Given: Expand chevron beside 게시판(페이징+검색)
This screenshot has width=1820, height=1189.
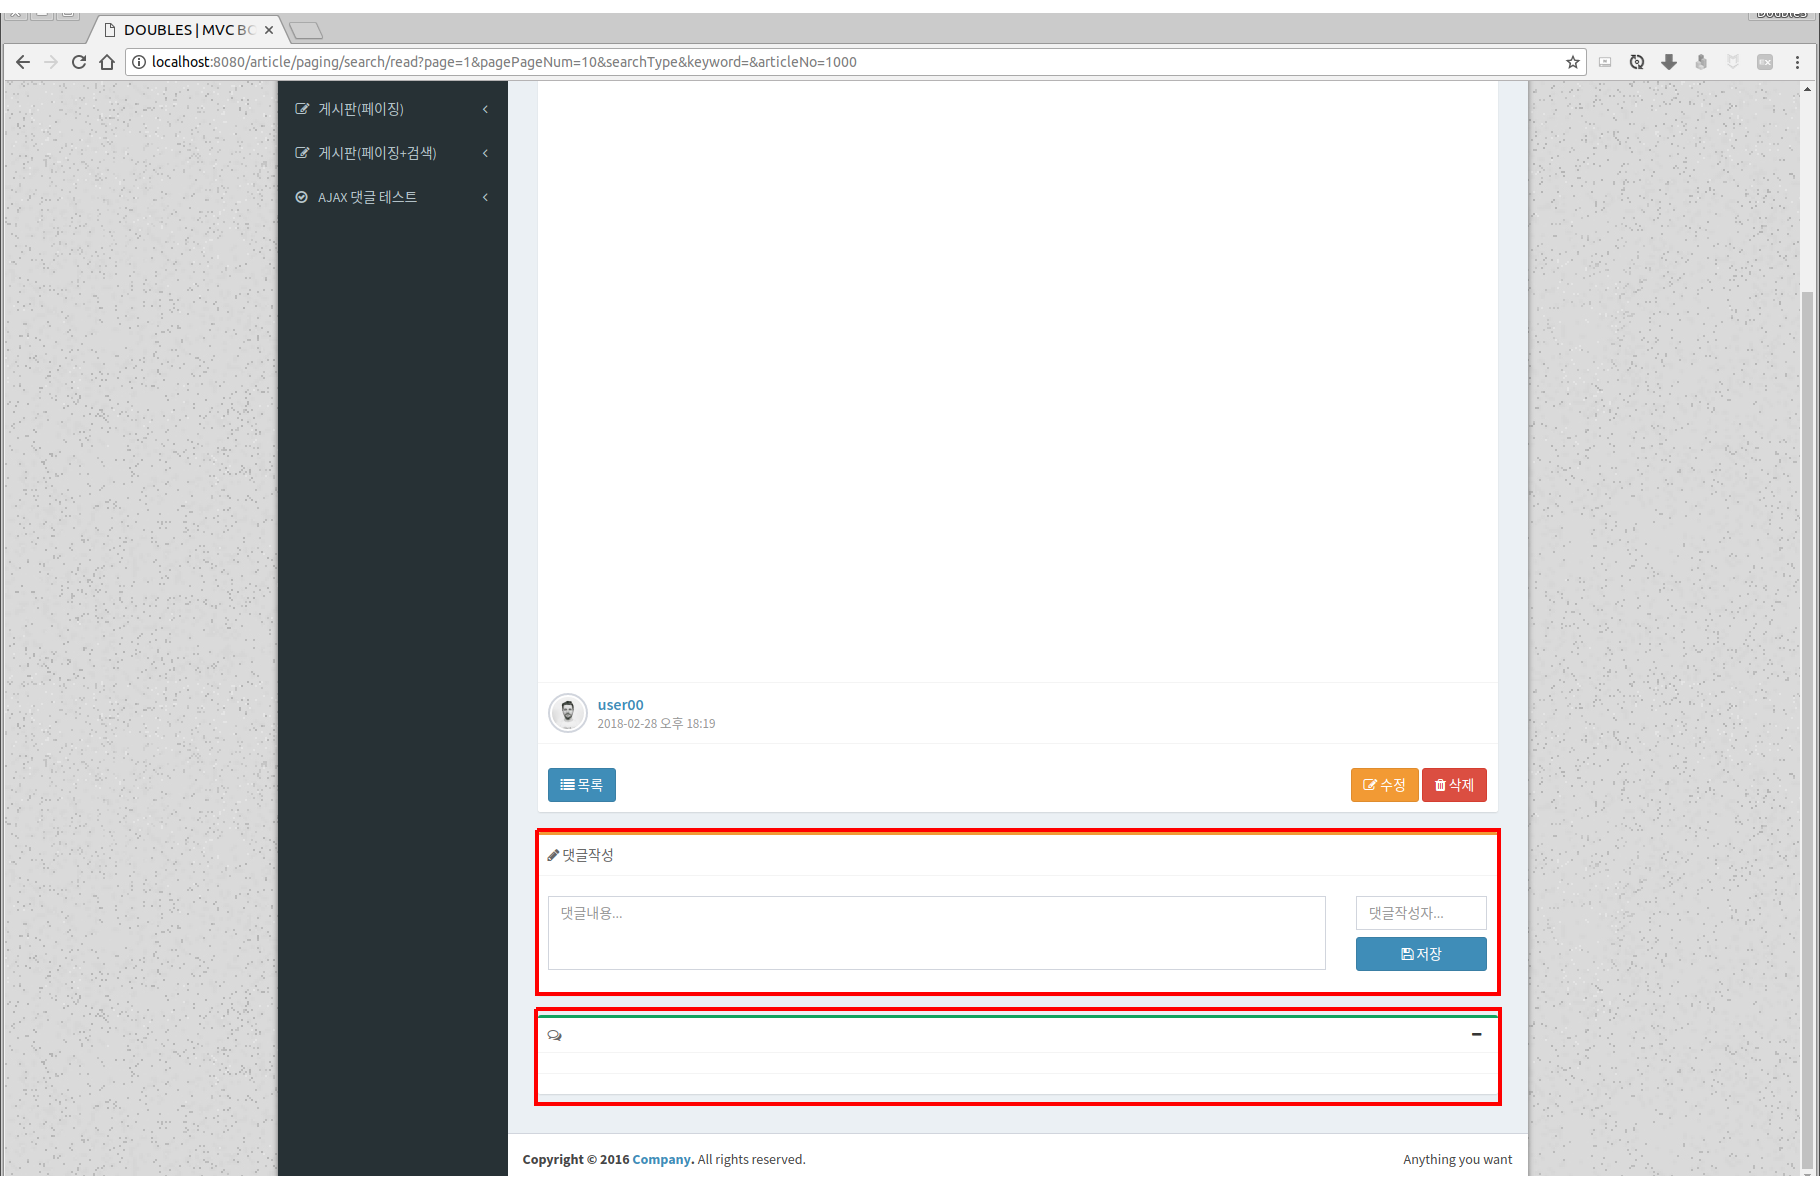Looking at the screenshot, I should click(x=485, y=153).
